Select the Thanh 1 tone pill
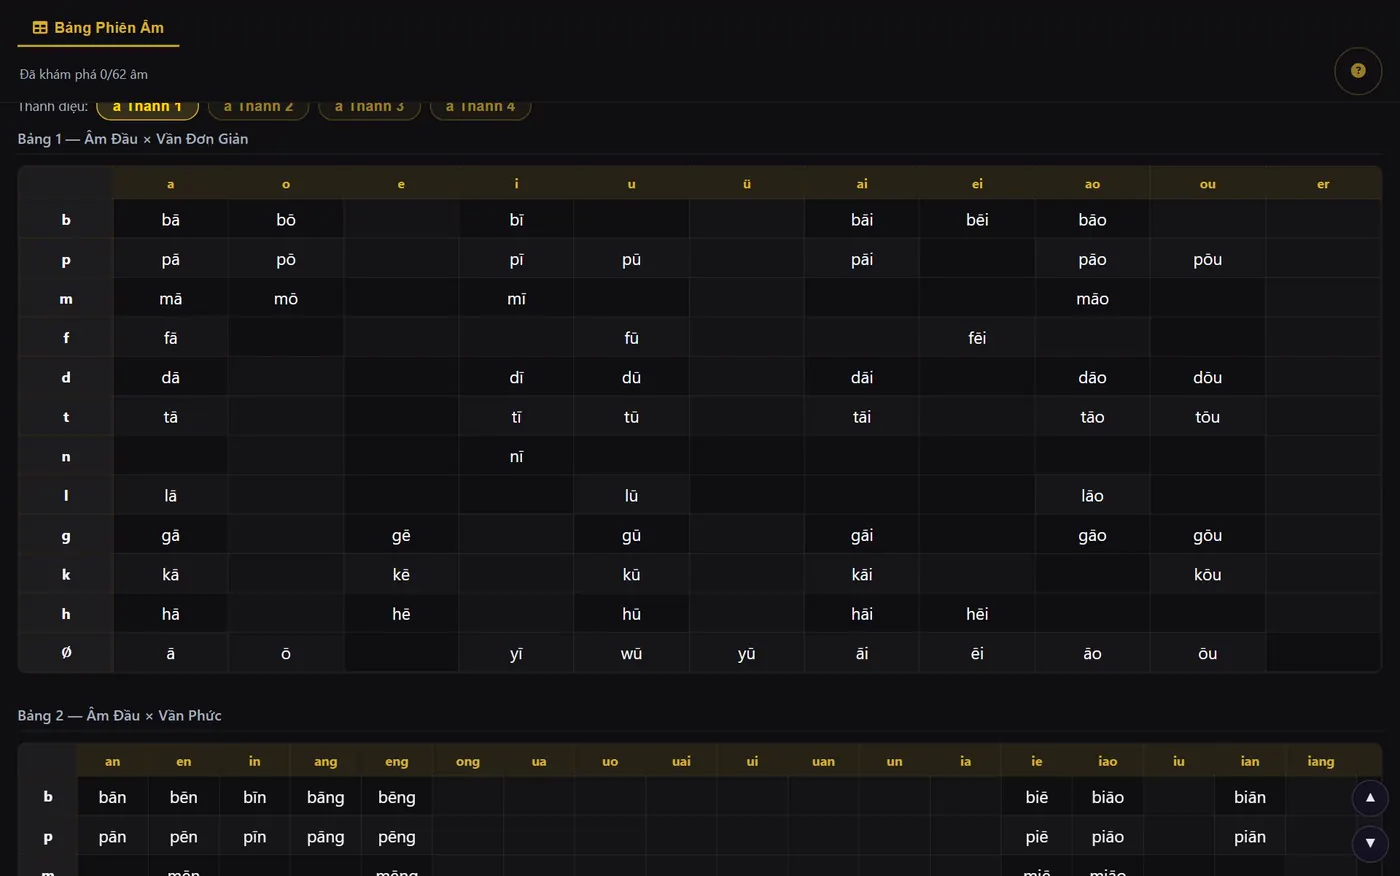This screenshot has width=1400, height=876. (x=148, y=107)
